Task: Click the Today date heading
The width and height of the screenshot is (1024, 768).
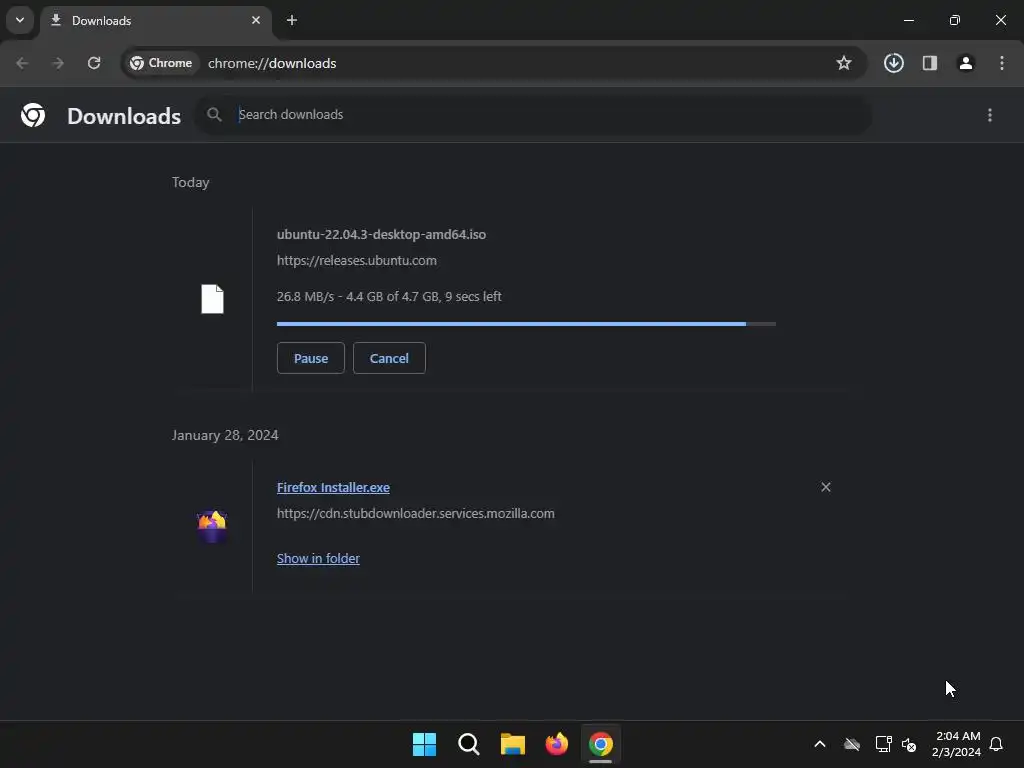Action: (x=191, y=183)
